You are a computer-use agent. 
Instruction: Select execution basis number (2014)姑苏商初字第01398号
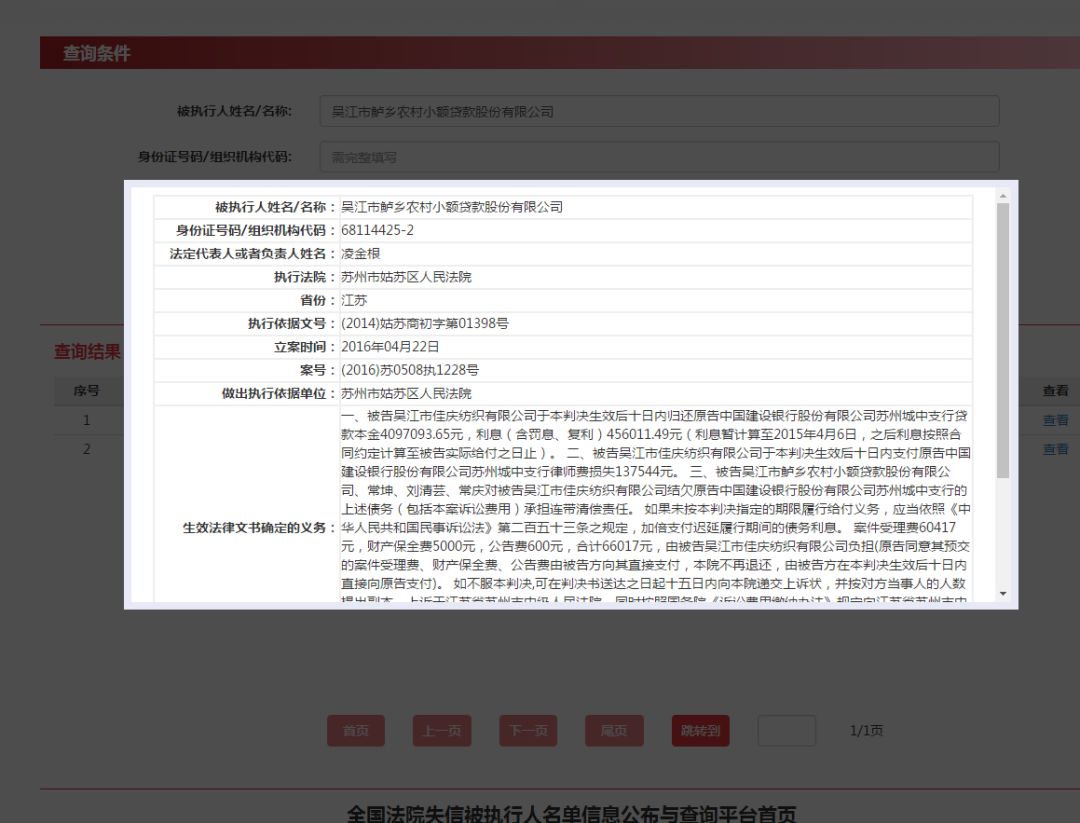425,323
